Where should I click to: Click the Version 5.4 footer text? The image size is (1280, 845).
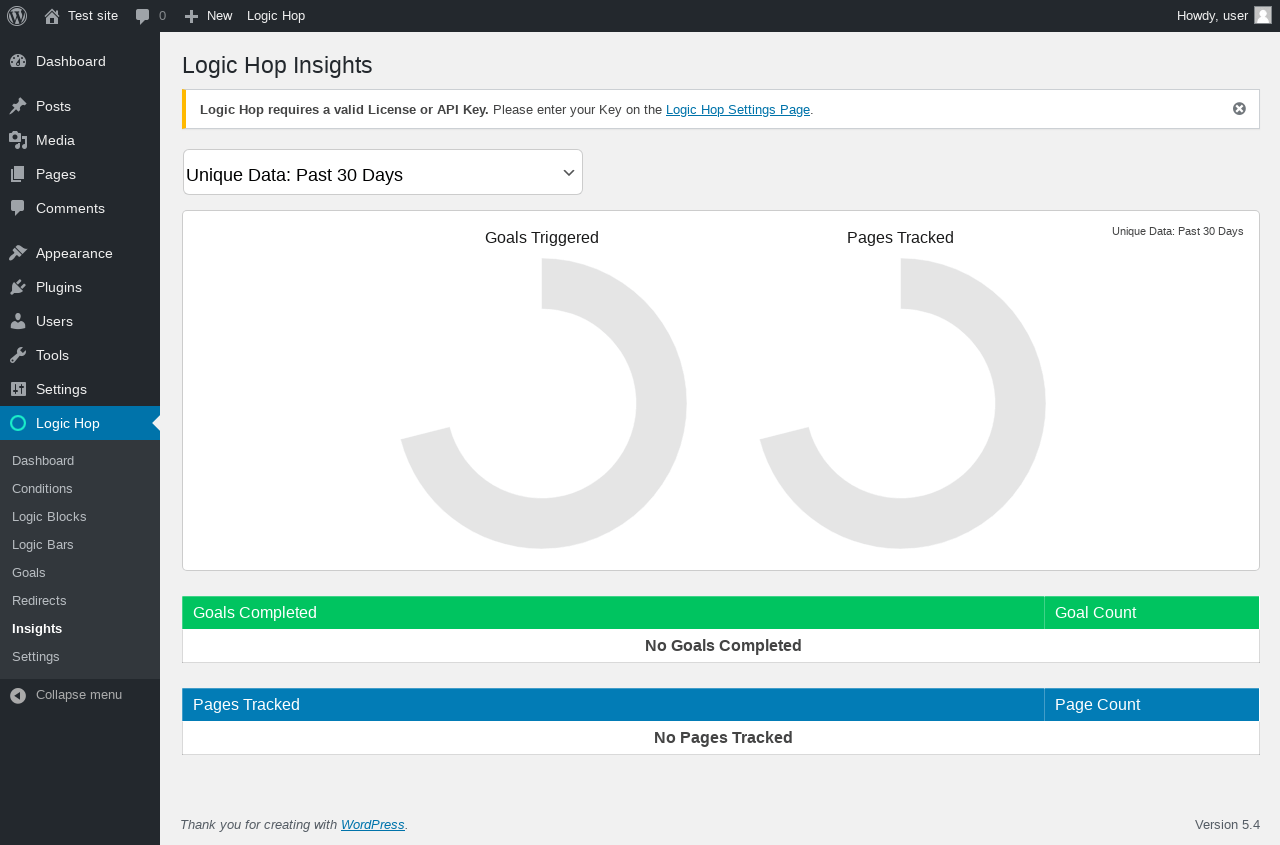[1227, 825]
